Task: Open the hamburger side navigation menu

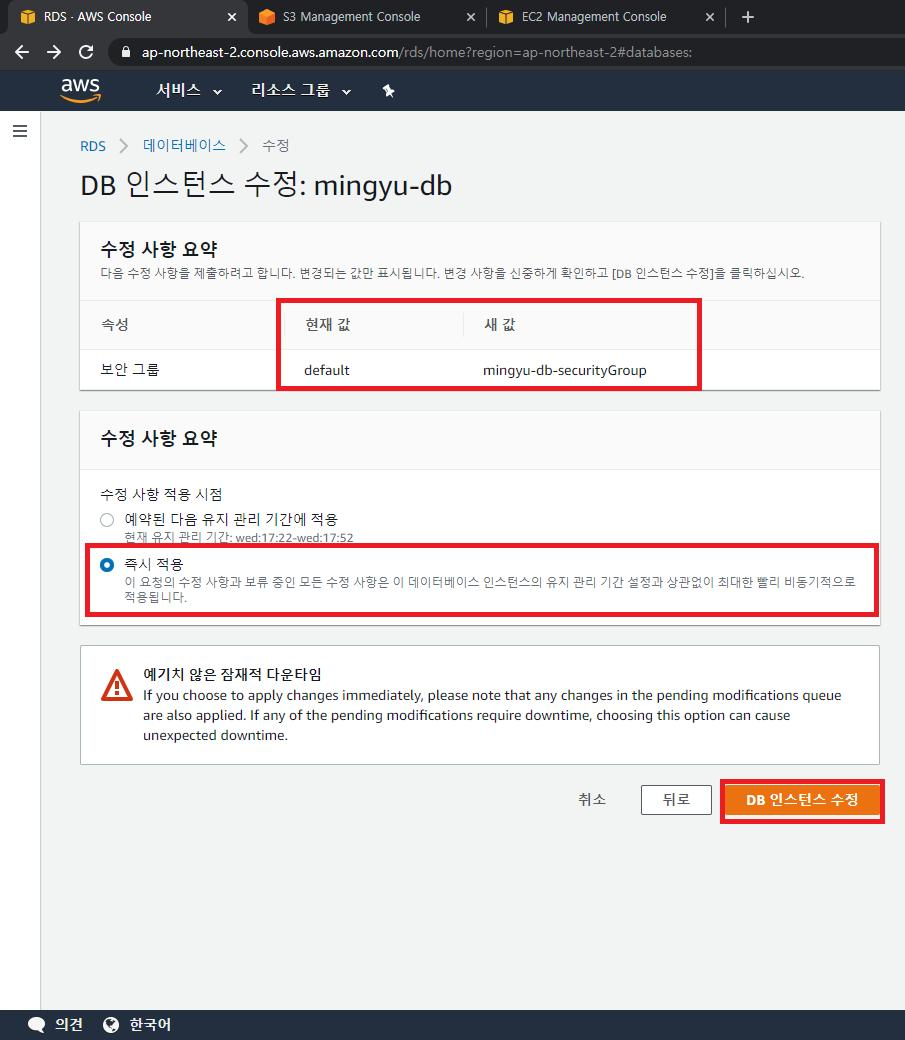Action: 20,131
